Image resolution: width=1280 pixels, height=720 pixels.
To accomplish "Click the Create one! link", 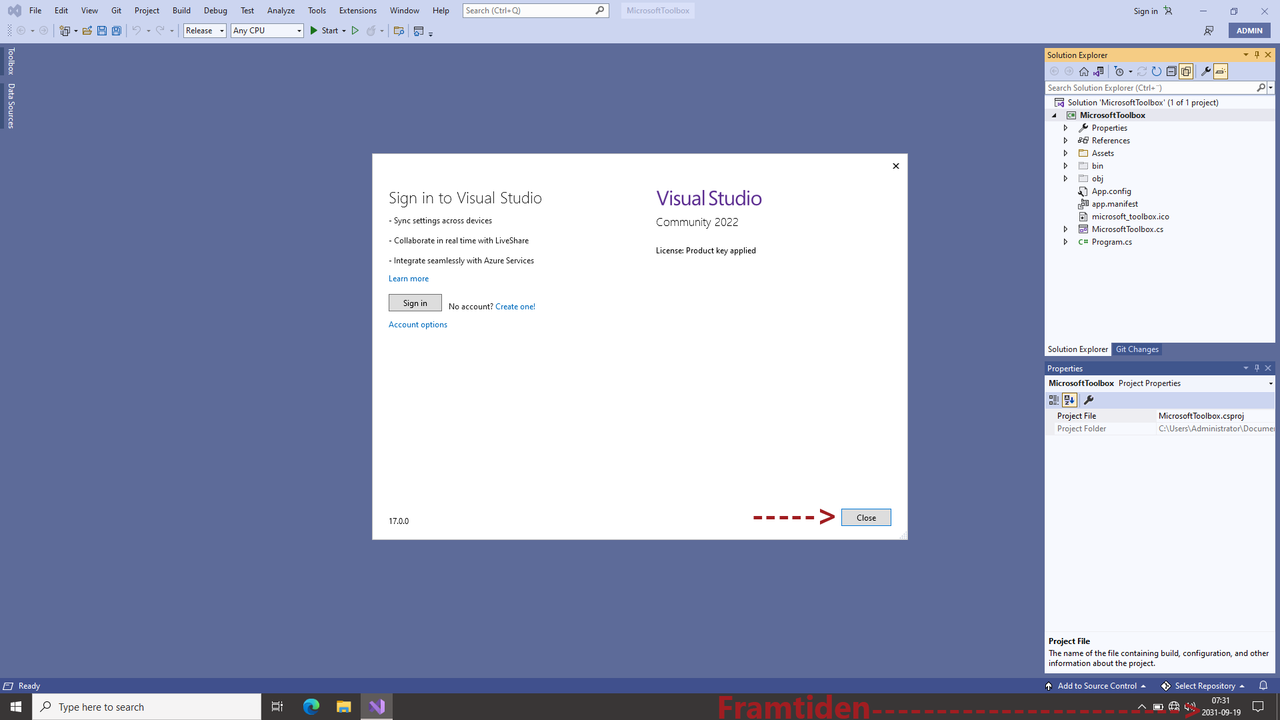I will (515, 306).
